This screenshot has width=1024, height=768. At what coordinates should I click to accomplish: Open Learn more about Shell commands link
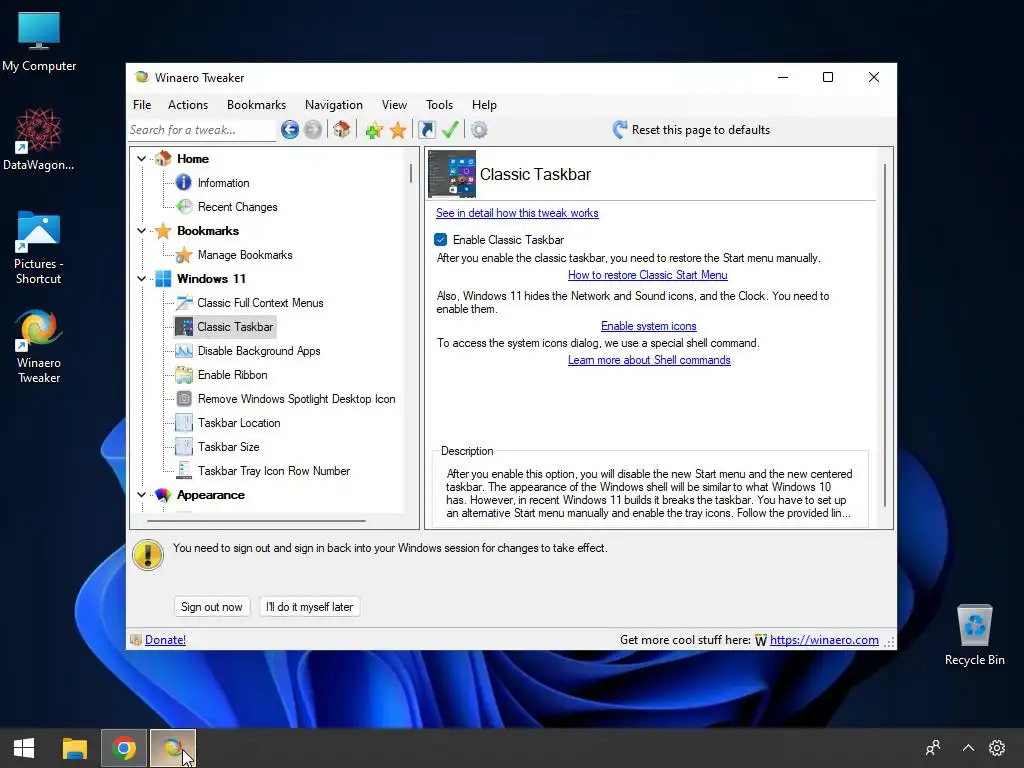click(x=649, y=360)
